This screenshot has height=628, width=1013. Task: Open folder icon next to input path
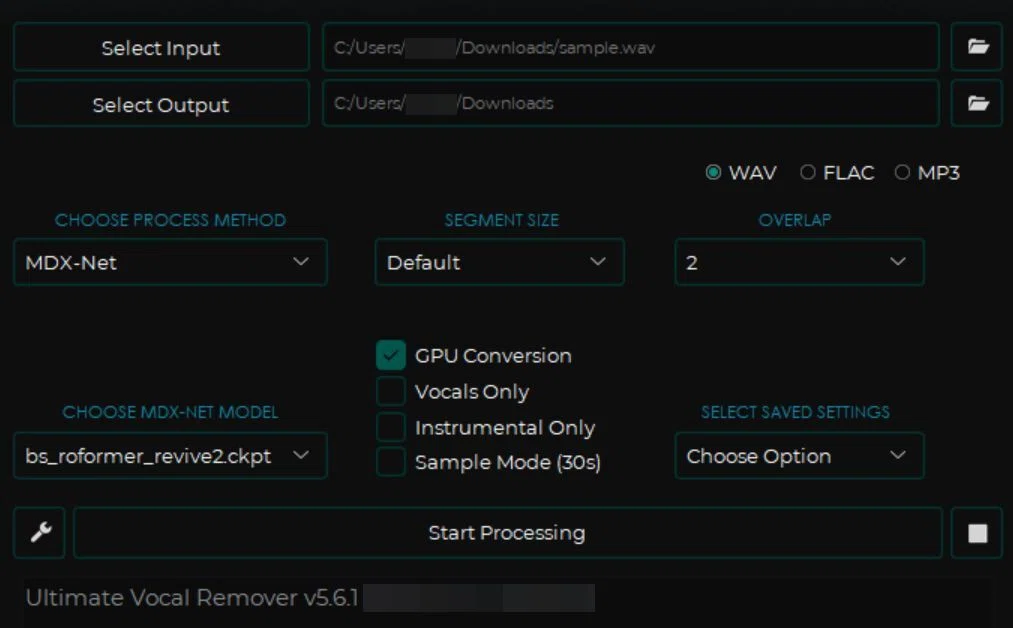977,47
